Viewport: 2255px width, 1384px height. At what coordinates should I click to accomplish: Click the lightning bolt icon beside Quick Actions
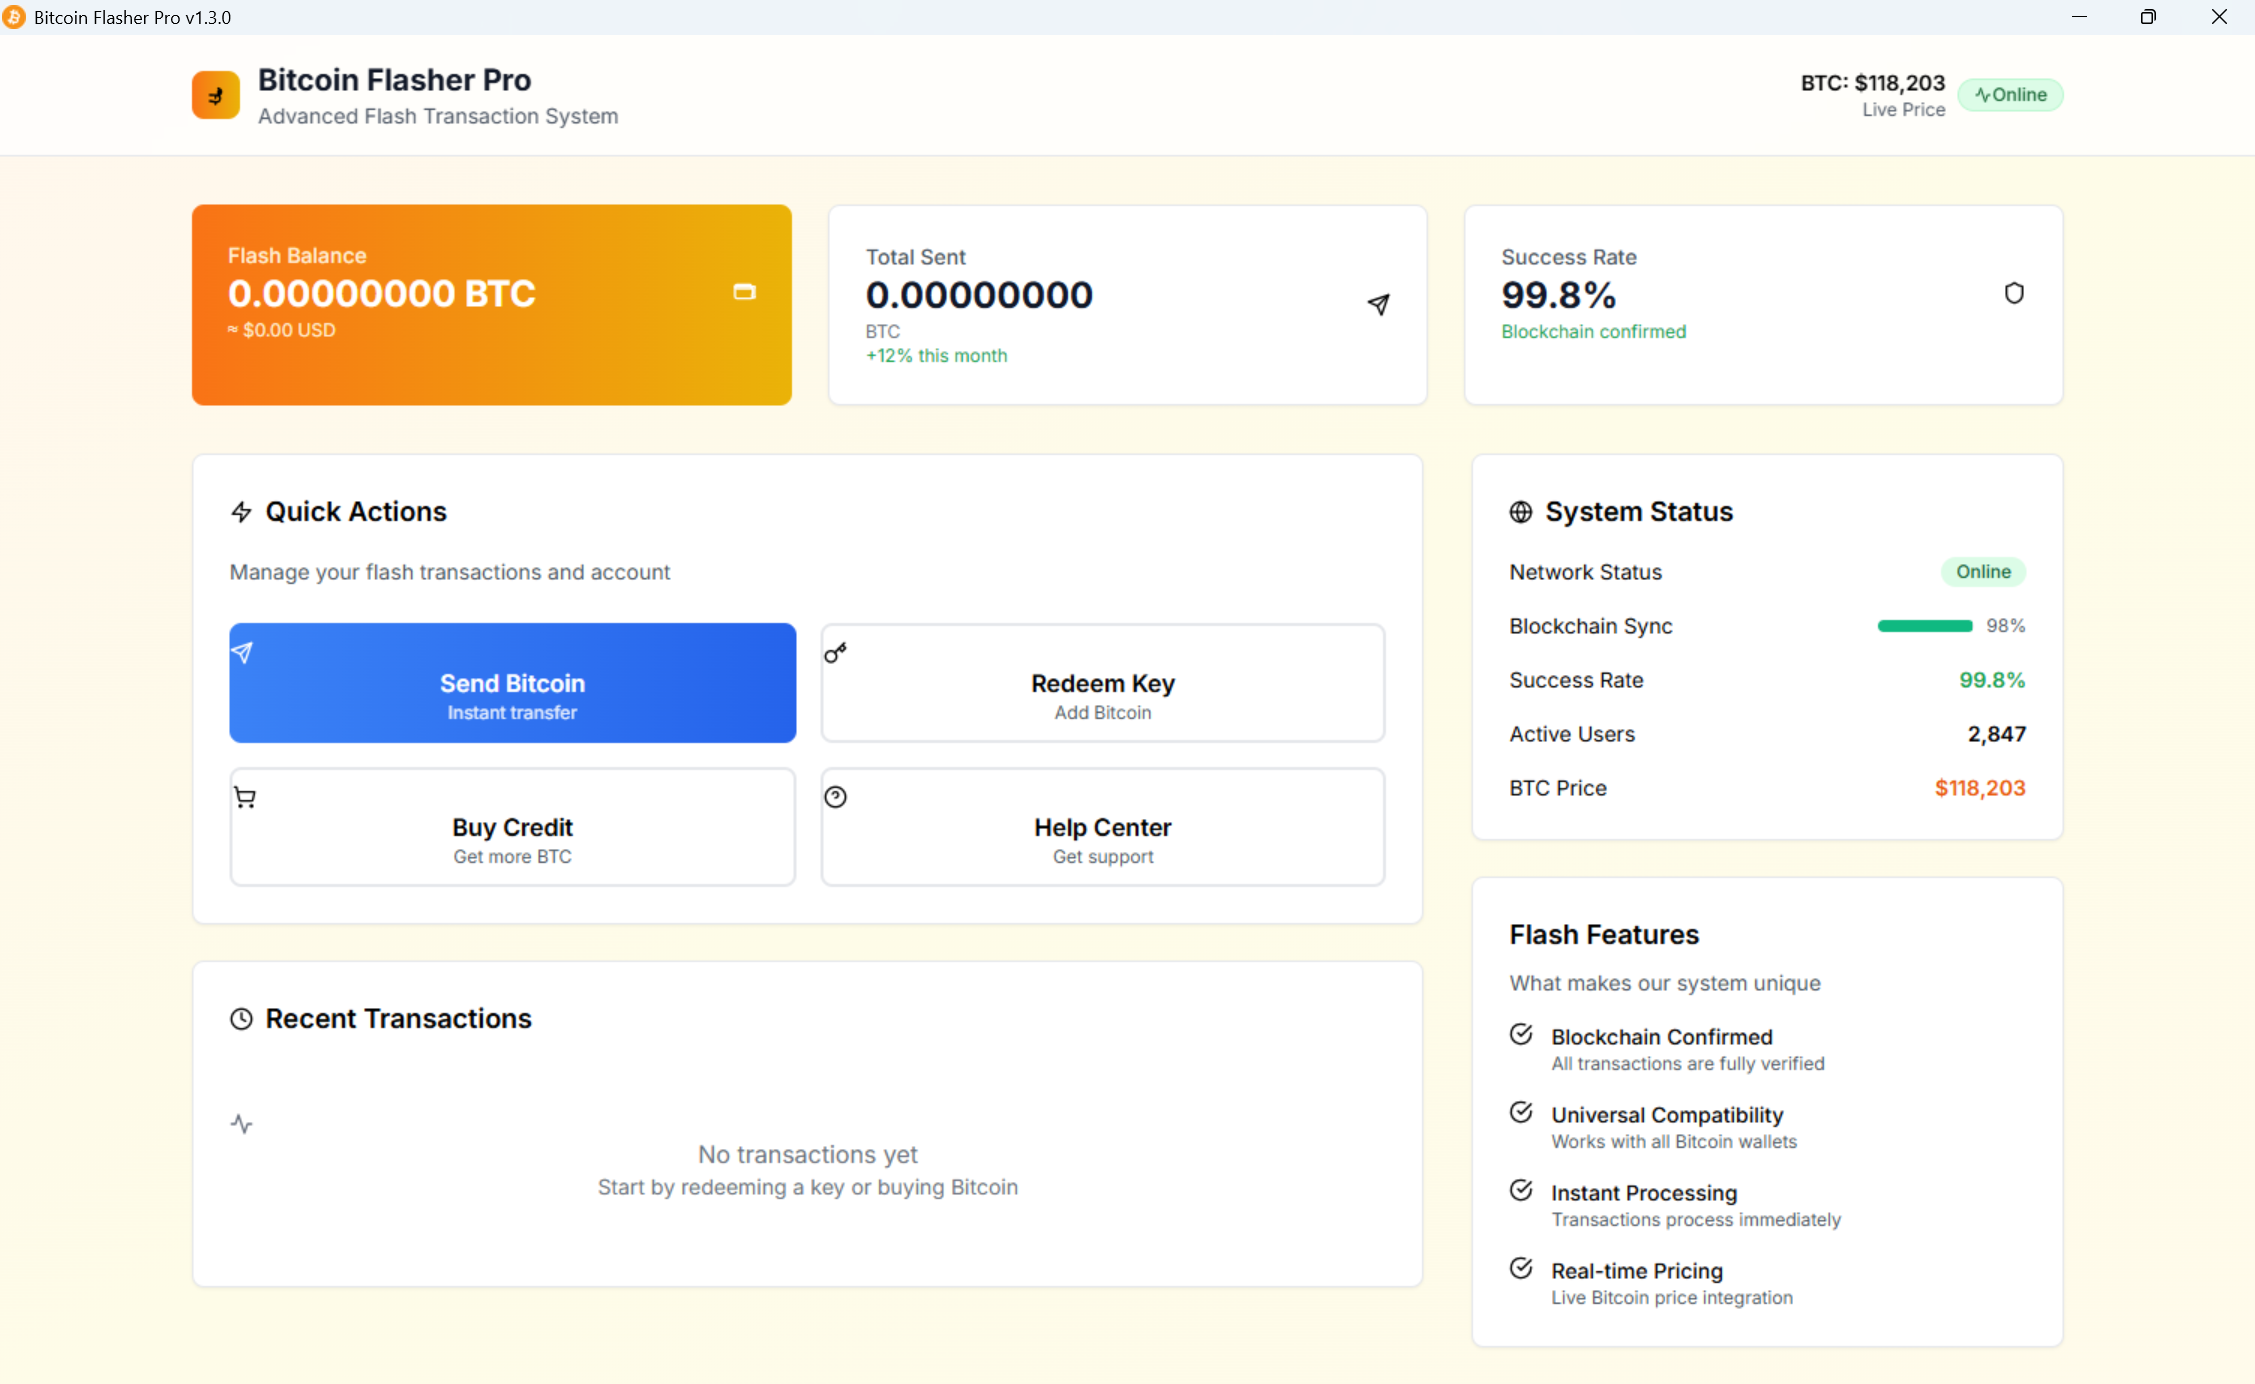click(240, 511)
